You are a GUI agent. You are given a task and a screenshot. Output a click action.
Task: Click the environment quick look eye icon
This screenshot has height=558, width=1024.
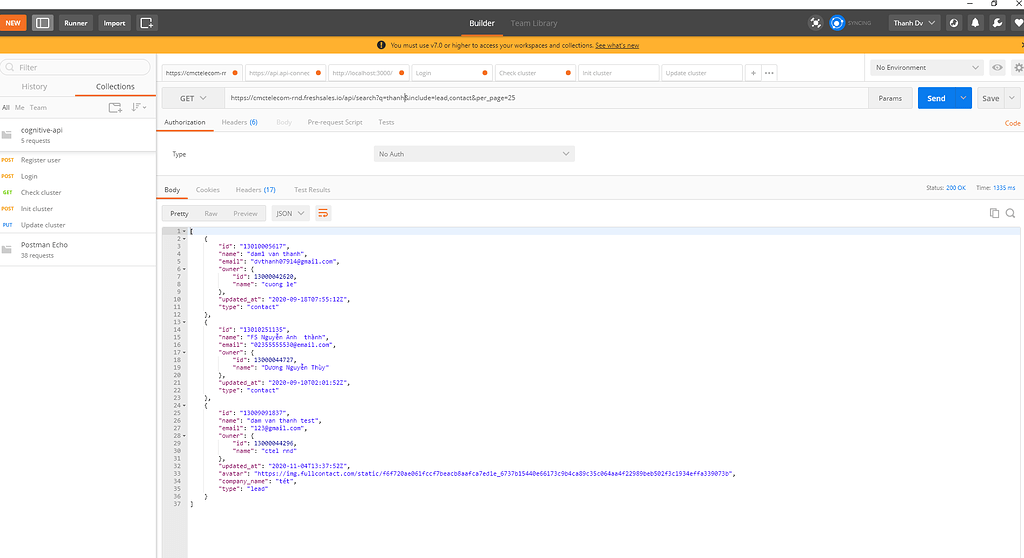pyautogui.click(x=997, y=68)
